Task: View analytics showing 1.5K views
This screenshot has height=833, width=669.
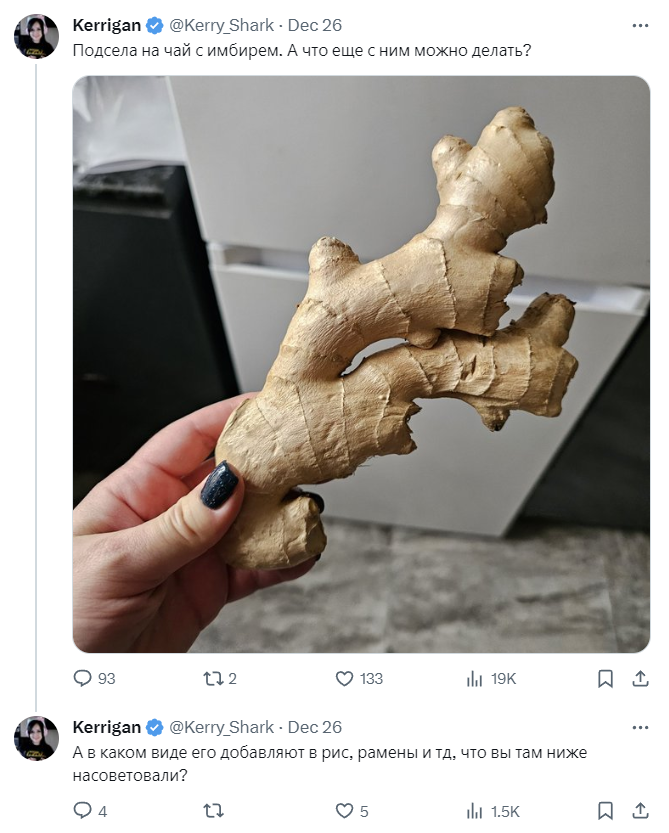Action: (493, 811)
